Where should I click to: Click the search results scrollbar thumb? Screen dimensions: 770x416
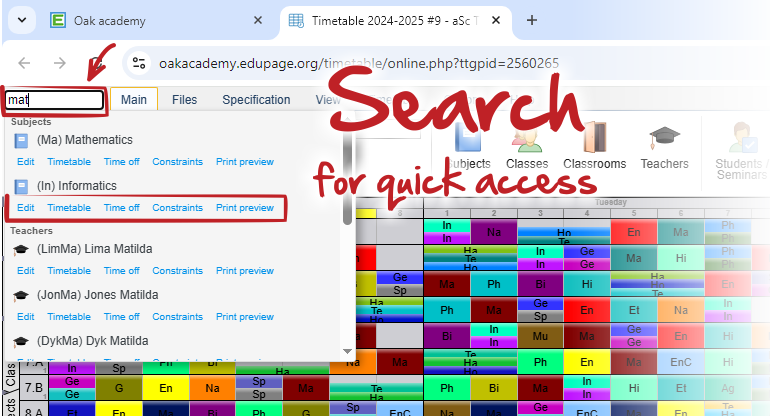click(348, 179)
